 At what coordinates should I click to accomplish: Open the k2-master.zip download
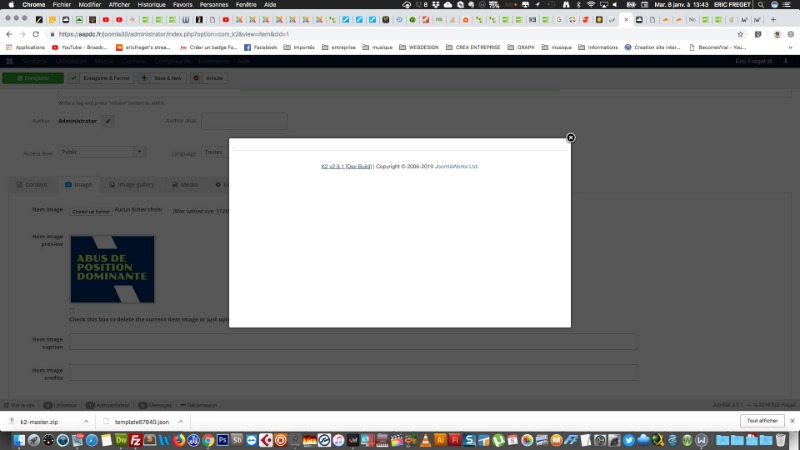(39, 422)
